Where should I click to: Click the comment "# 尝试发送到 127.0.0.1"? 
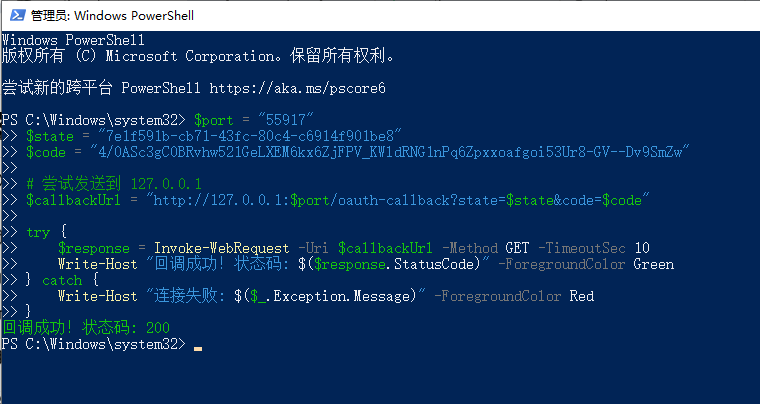click(114, 184)
